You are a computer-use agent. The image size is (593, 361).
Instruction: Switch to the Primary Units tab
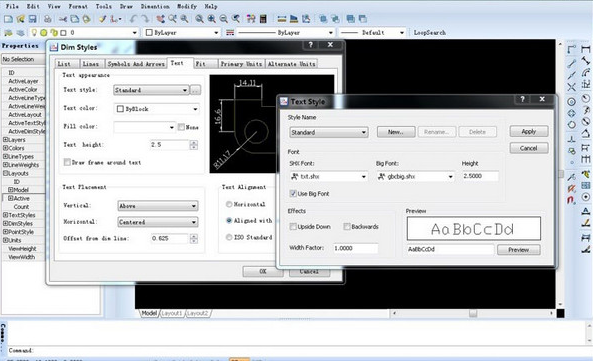point(241,64)
